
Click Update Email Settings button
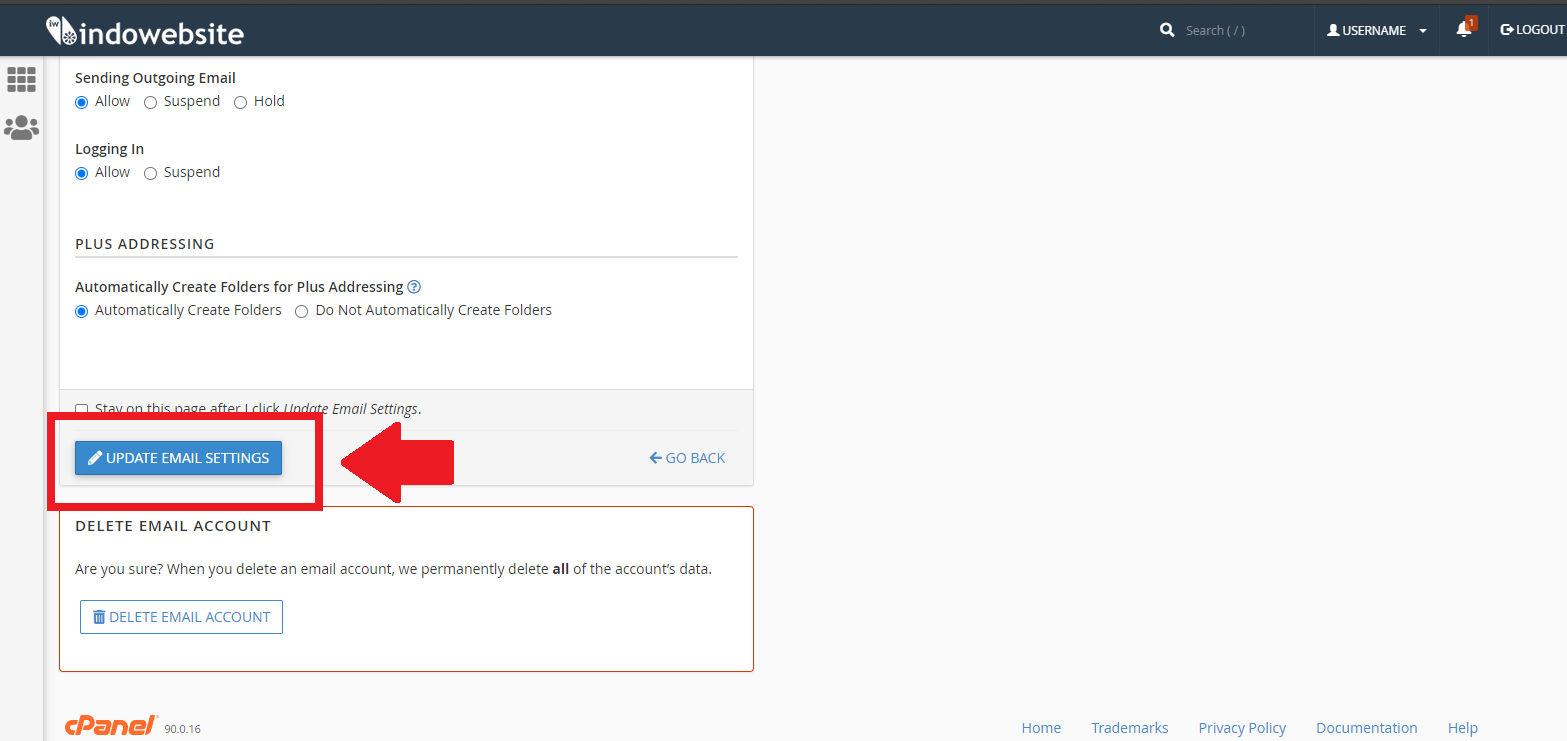pos(178,458)
